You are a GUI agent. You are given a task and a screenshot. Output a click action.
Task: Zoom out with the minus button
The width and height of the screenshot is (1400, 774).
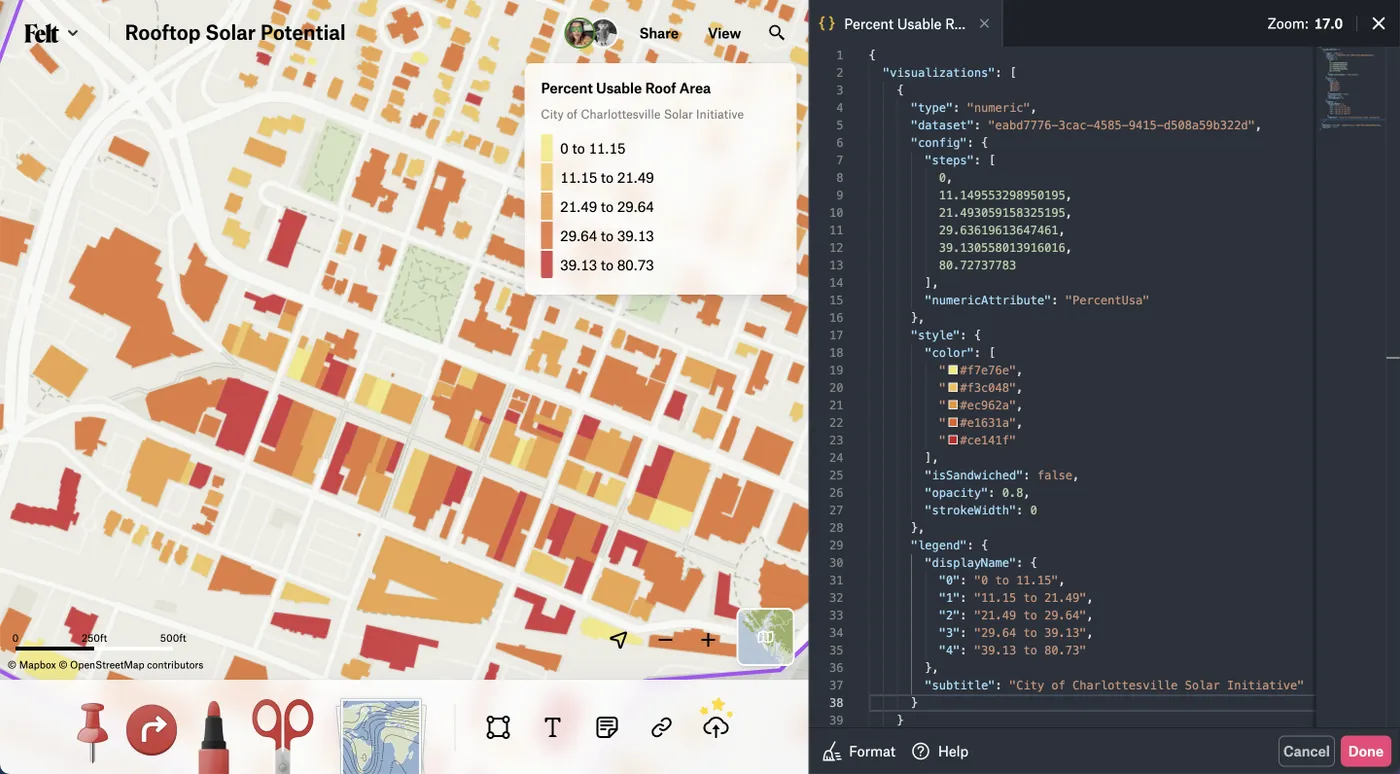[665, 639]
